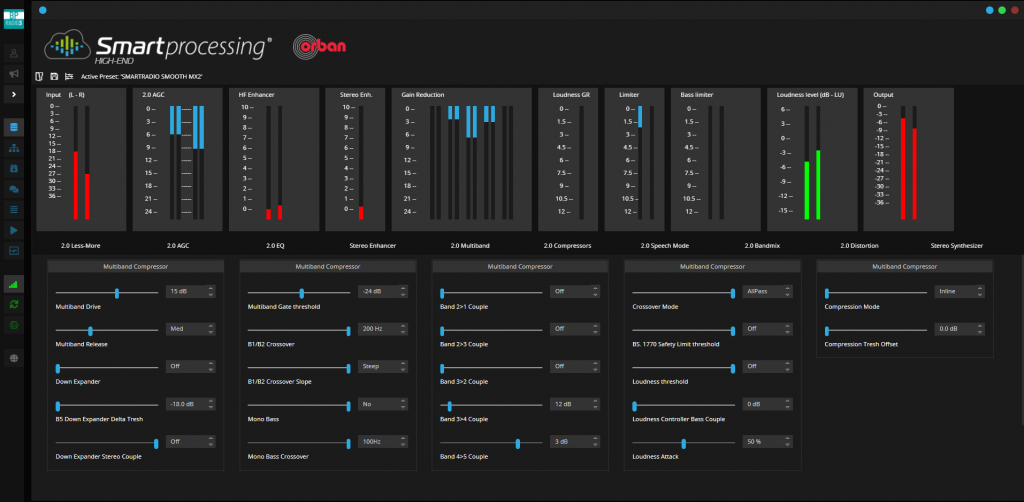Click the Multiband Release slider handle
Screen dimensions: 1024x502
point(90,331)
